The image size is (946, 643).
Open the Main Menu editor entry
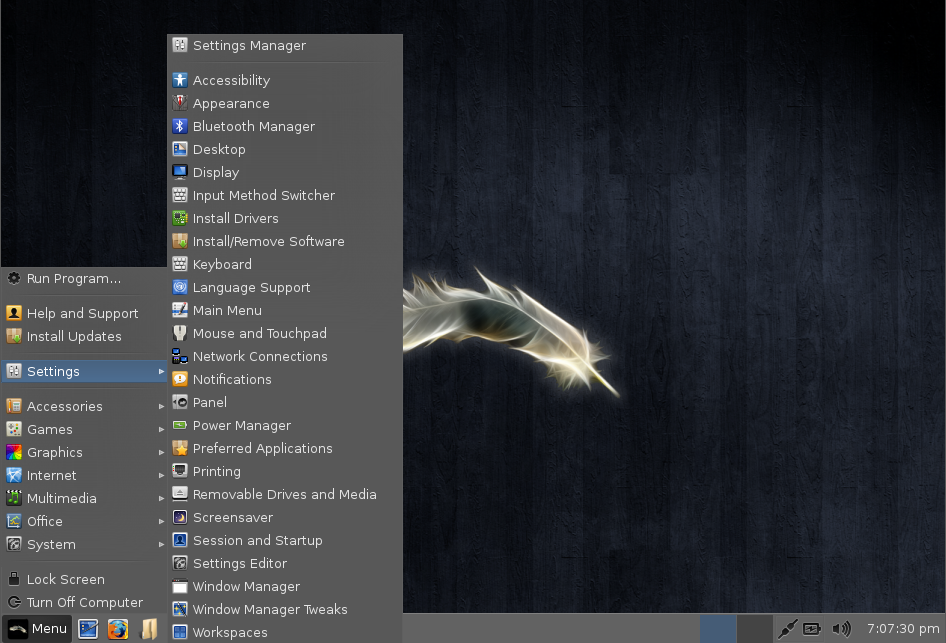[285, 310]
